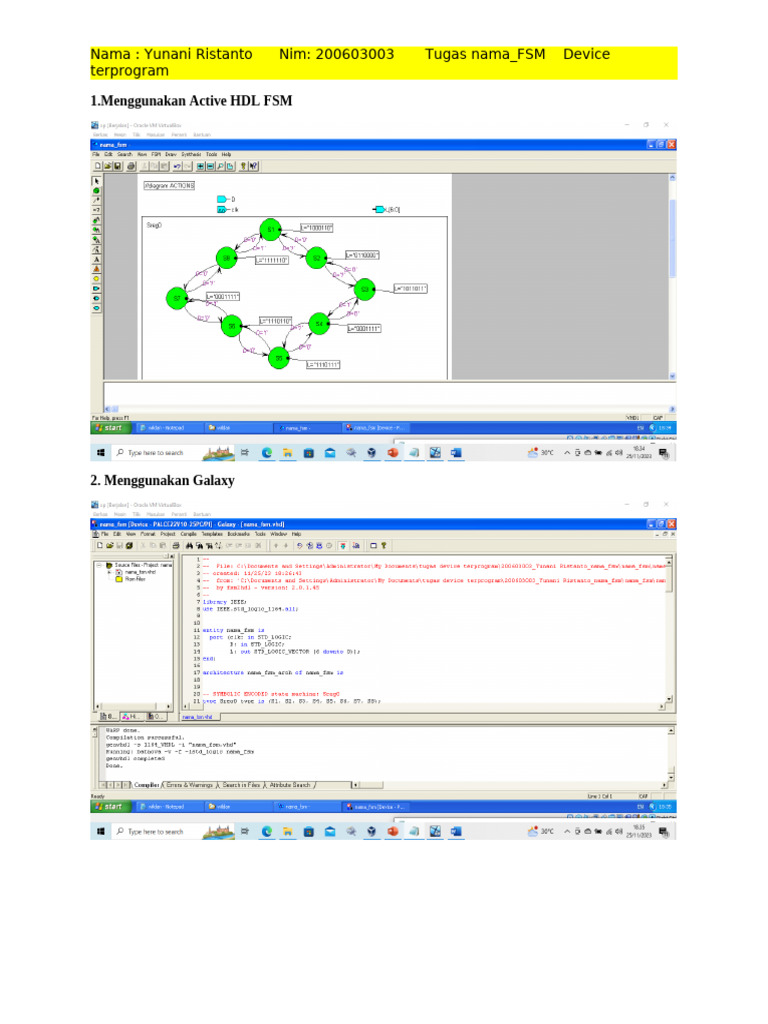
Task: Open the File menu in Active HDL FSM
Action: click(x=95, y=155)
